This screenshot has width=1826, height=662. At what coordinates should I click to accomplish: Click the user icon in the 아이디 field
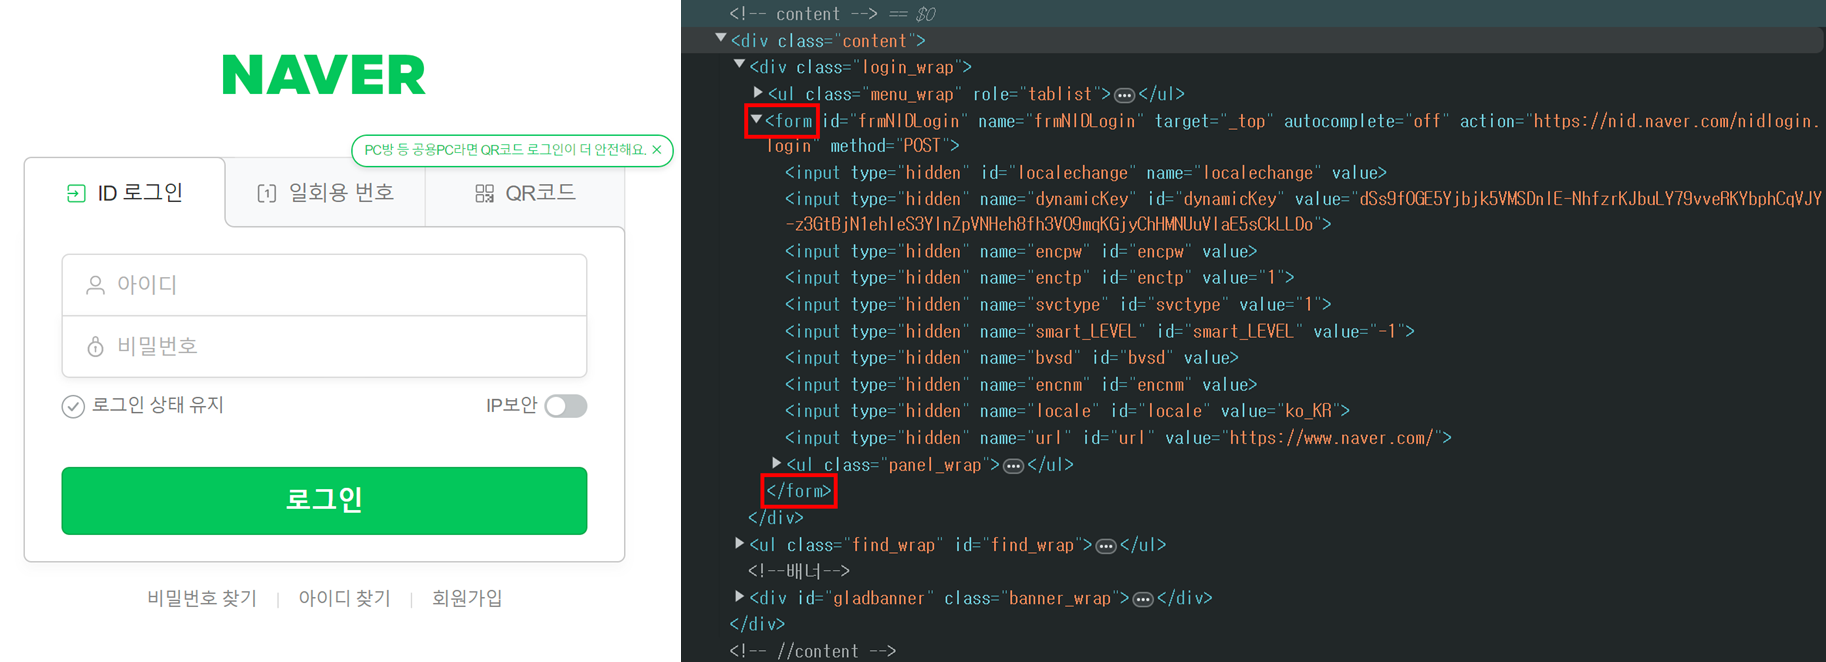(x=95, y=285)
